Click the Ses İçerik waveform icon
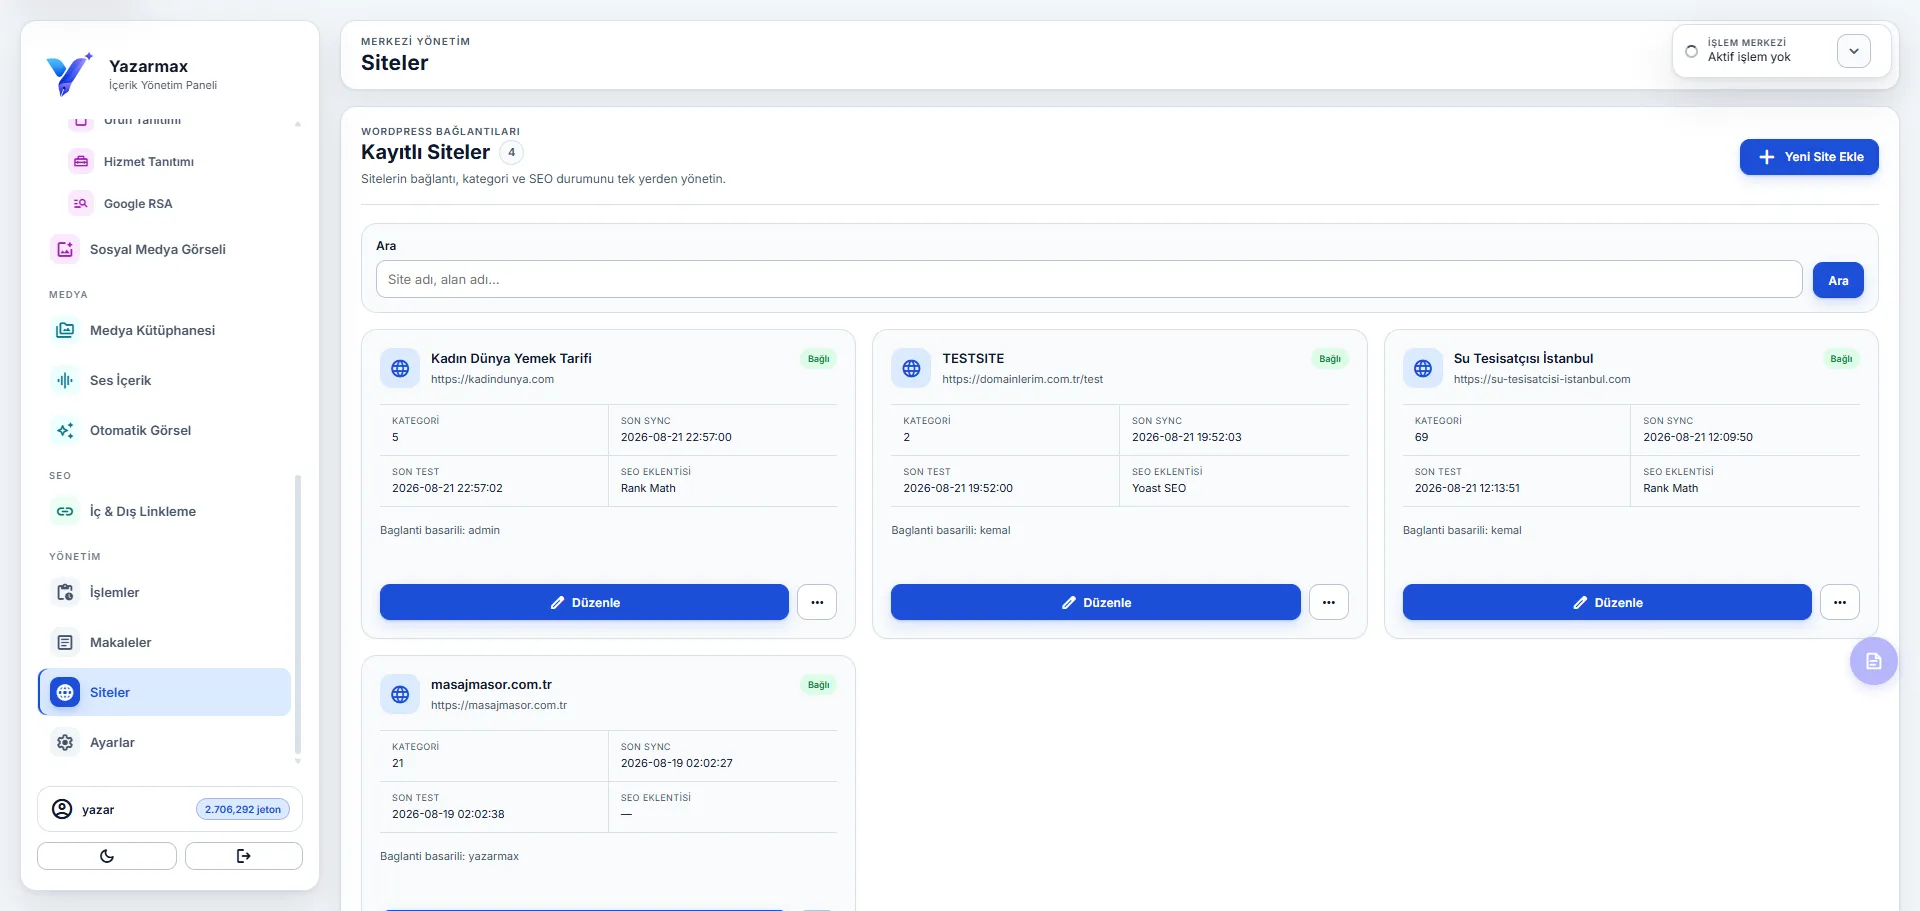Image resolution: width=1920 pixels, height=911 pixels. click(65, 380)
